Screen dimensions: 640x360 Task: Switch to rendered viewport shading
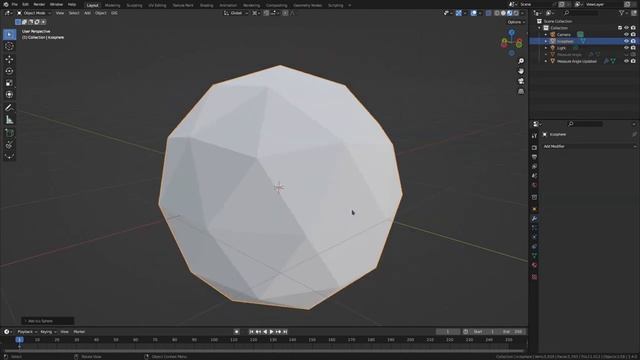pyautogui.click(x=516, y=13)
